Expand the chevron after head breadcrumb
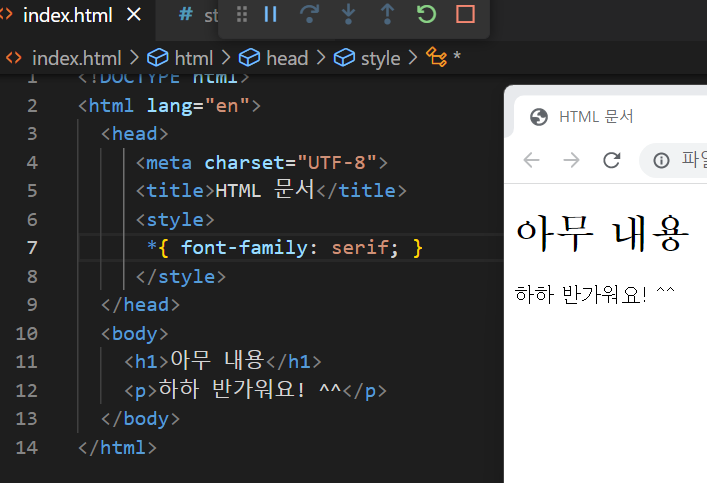 tap(321, 58)
